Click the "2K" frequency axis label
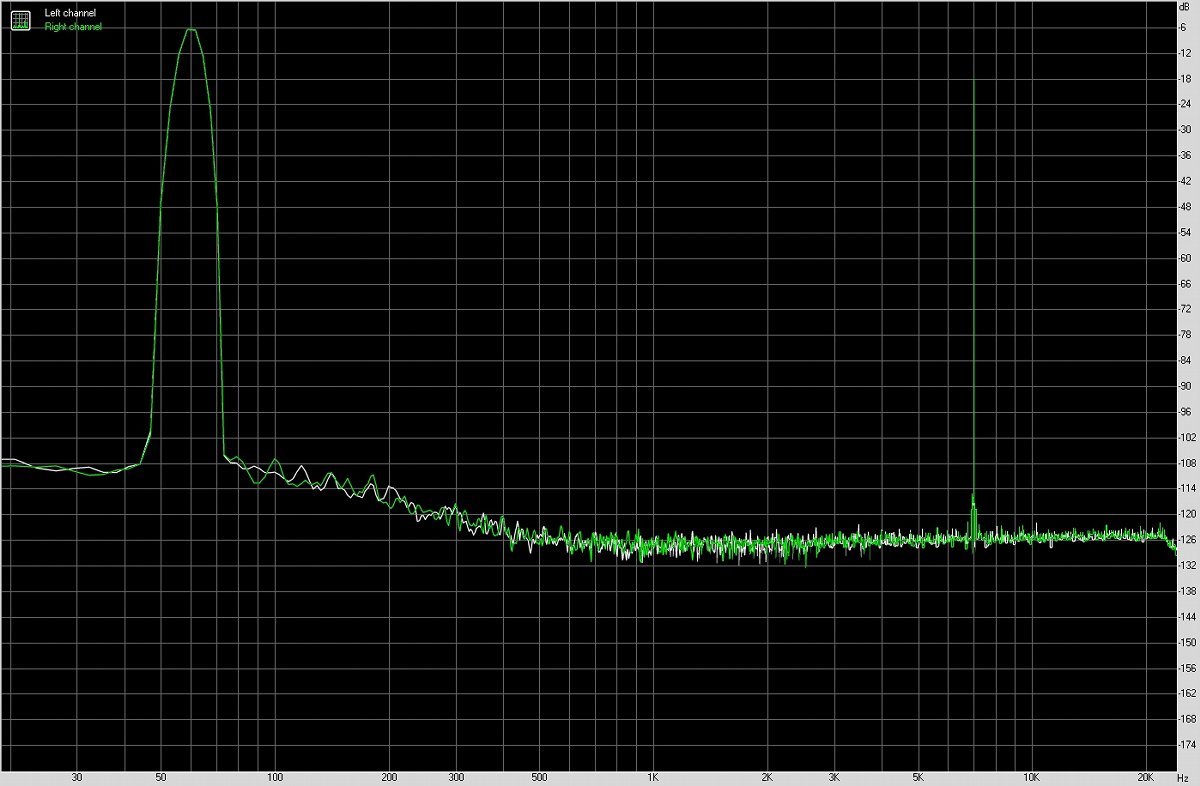Image resolution: width=1200 pixels, height=786 pixels. tap(767, 777)
